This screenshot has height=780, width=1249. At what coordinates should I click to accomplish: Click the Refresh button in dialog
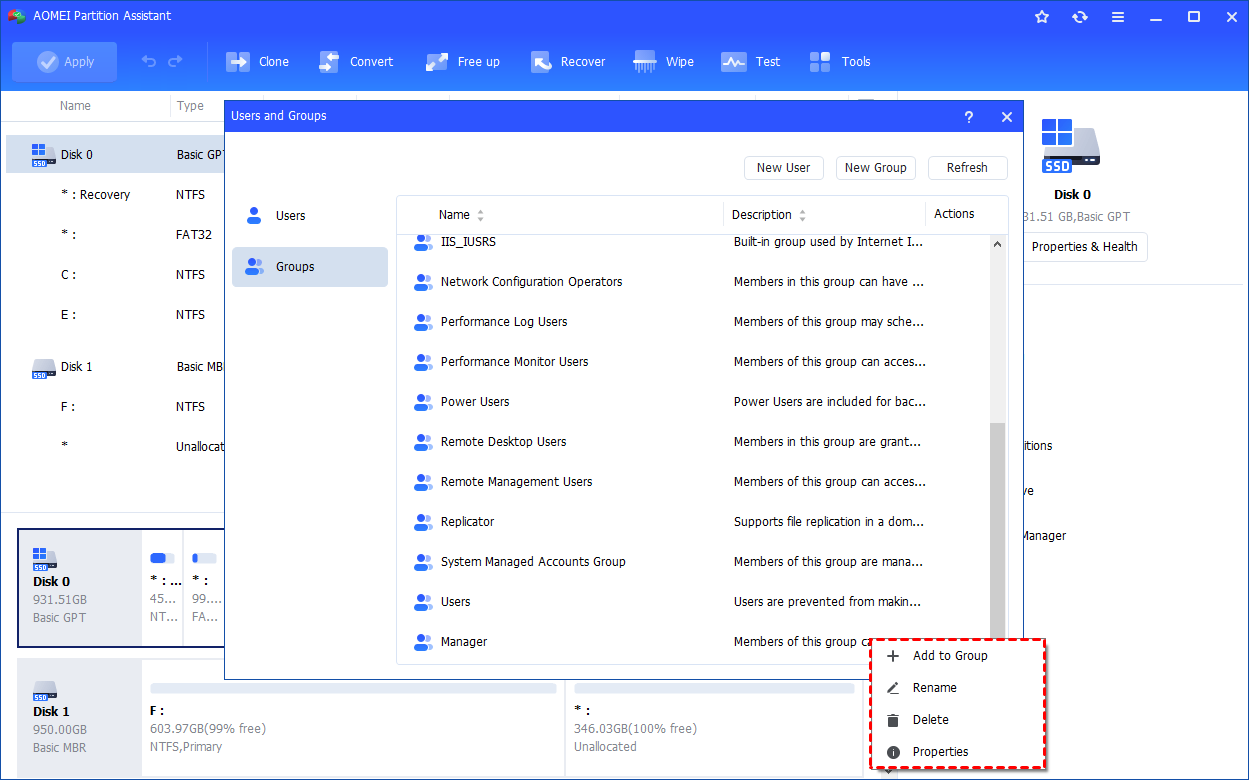coord(968,168)
